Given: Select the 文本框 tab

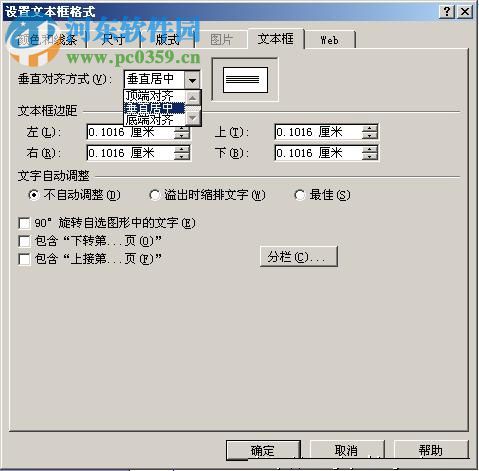Looking at the screenshot, I should [x=276, y=39].
